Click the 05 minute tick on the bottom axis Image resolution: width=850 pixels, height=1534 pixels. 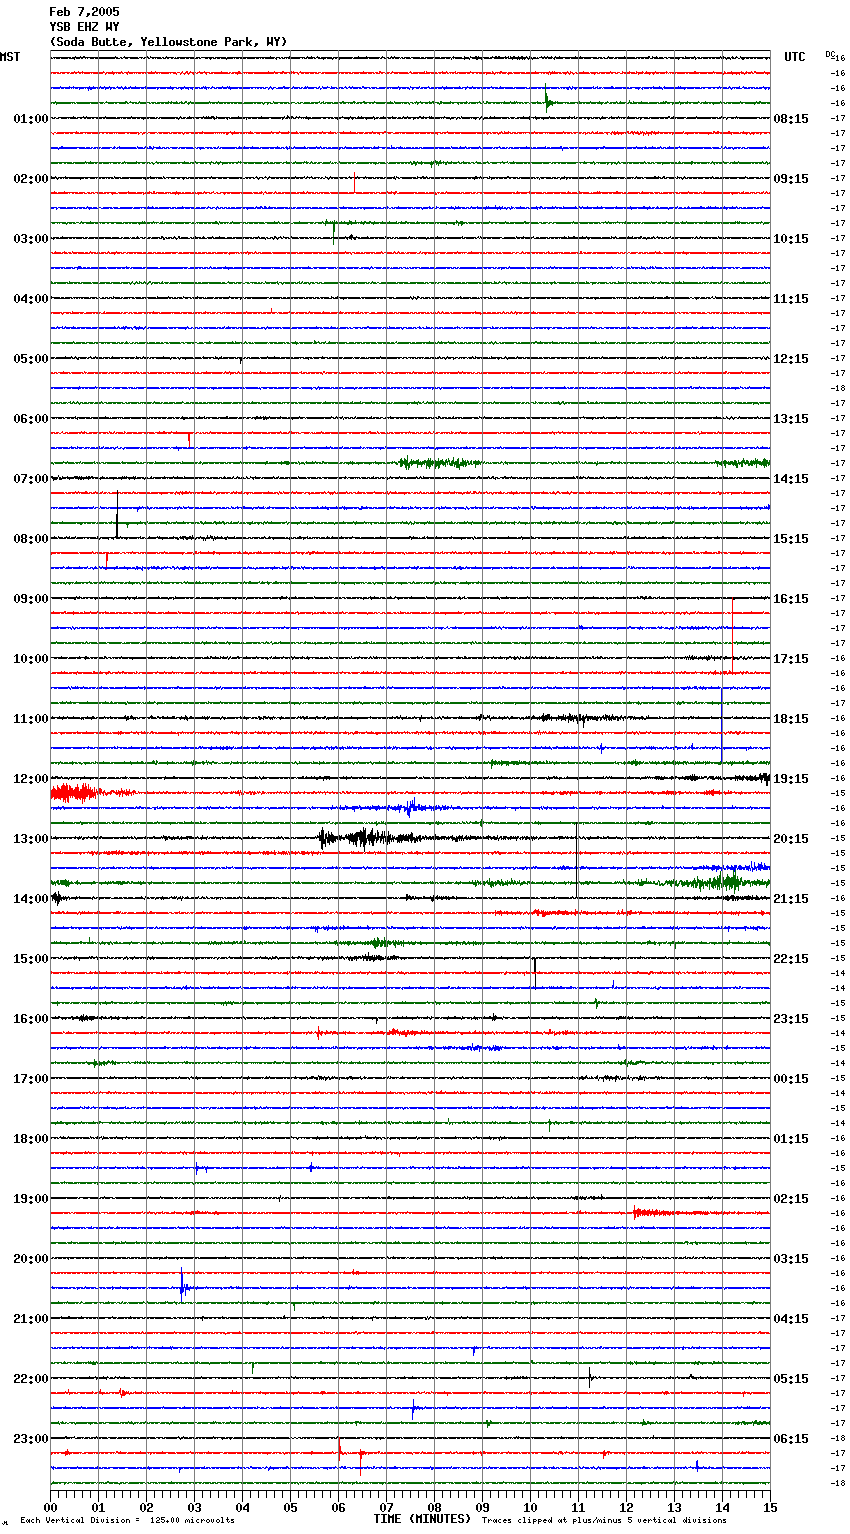coord(290,1507)
